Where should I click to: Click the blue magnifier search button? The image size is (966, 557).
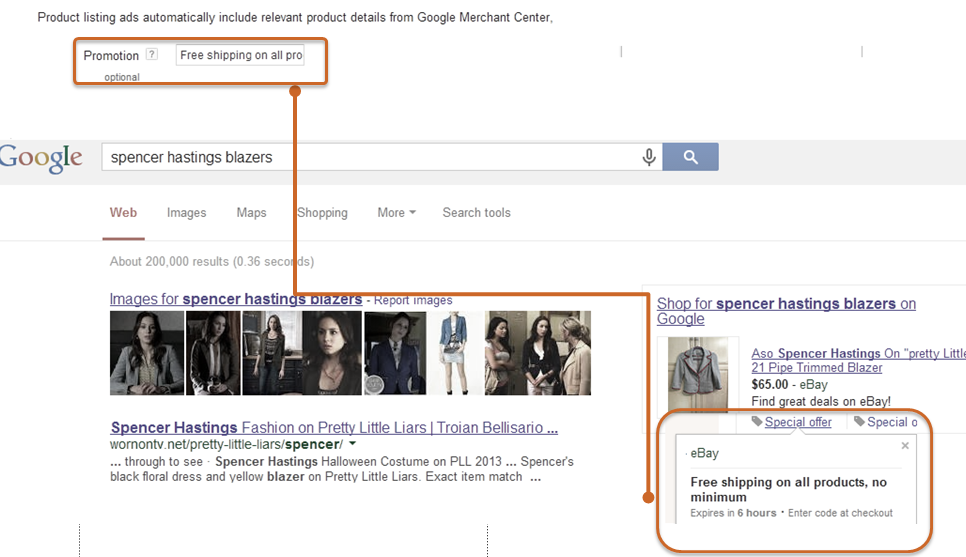[691, 157]
